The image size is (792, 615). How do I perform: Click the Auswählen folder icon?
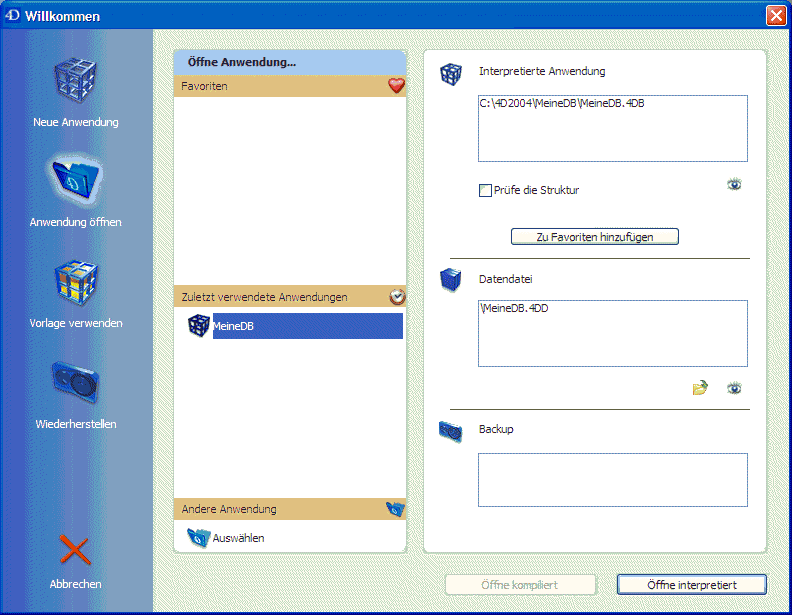pyautogui.click(x=198, y=538)
